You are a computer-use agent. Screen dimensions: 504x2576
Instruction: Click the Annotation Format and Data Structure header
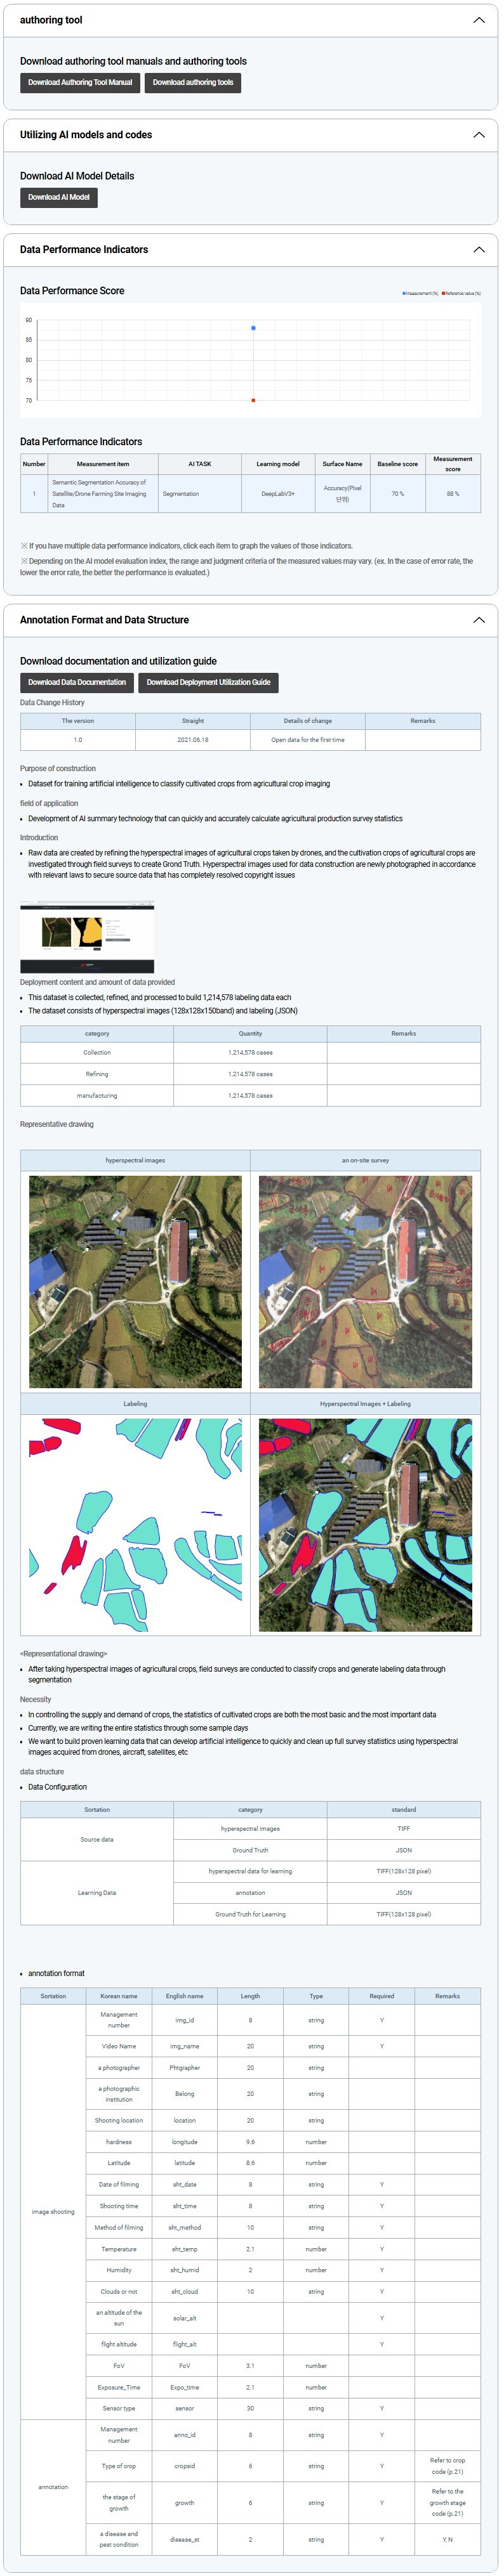pos(104,620)
